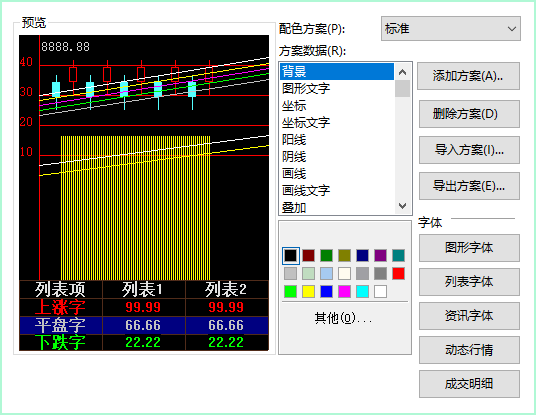Image resolution: width=536 pixels, height=415 pixels.
Task: Click the list scrollbar down arrow
Action: [403, 206]
